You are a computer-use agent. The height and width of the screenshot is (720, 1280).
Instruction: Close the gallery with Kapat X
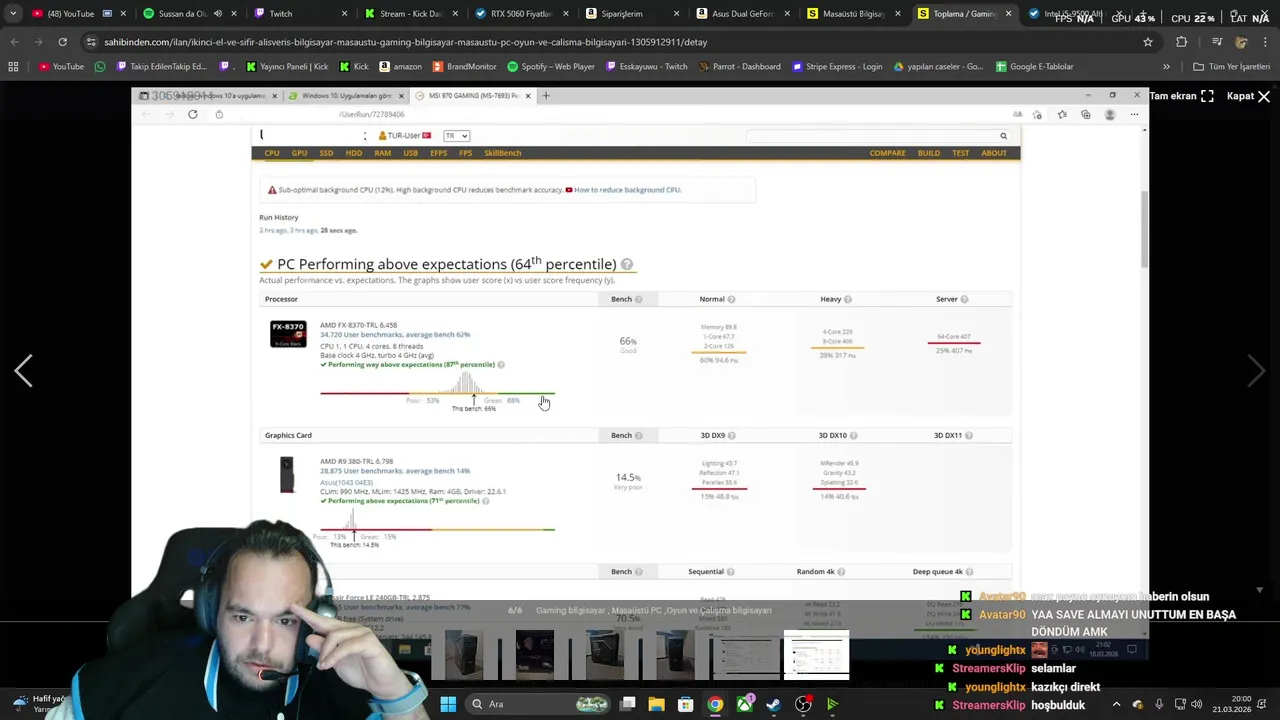point(1249,96)
